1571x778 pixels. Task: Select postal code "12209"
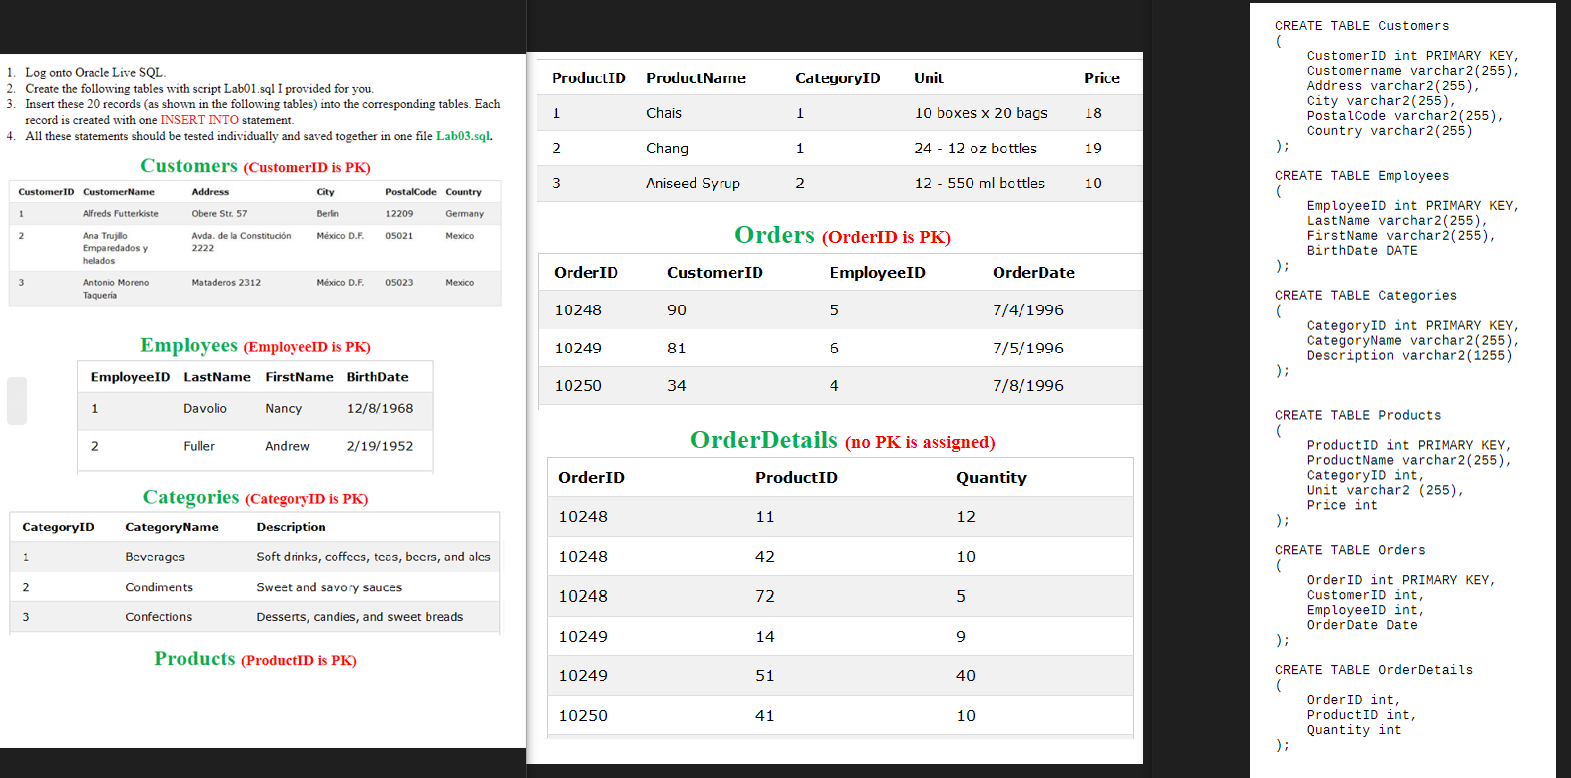coord(399,214)
